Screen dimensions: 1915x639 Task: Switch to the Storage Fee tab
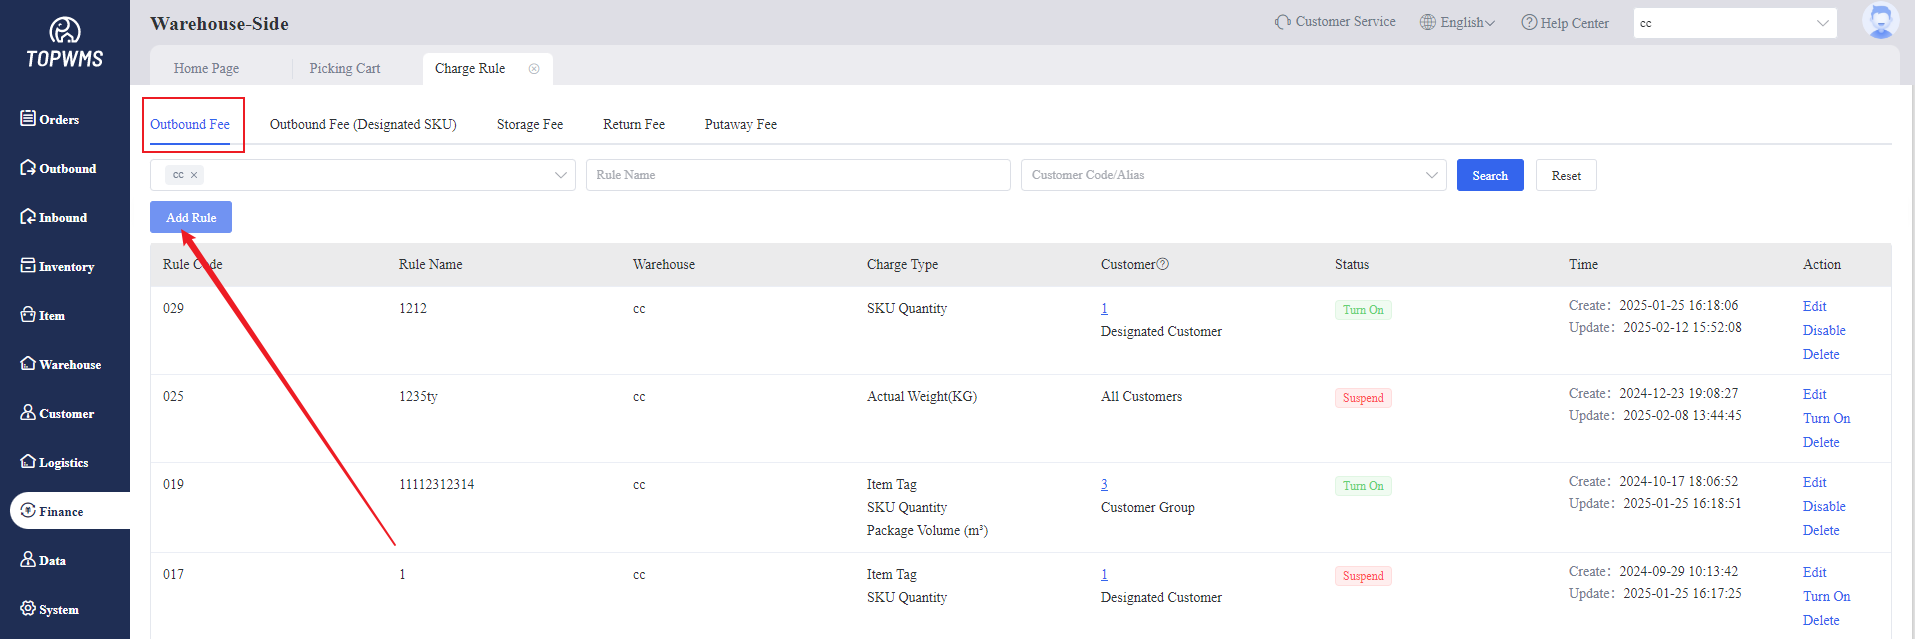[529, 124]
